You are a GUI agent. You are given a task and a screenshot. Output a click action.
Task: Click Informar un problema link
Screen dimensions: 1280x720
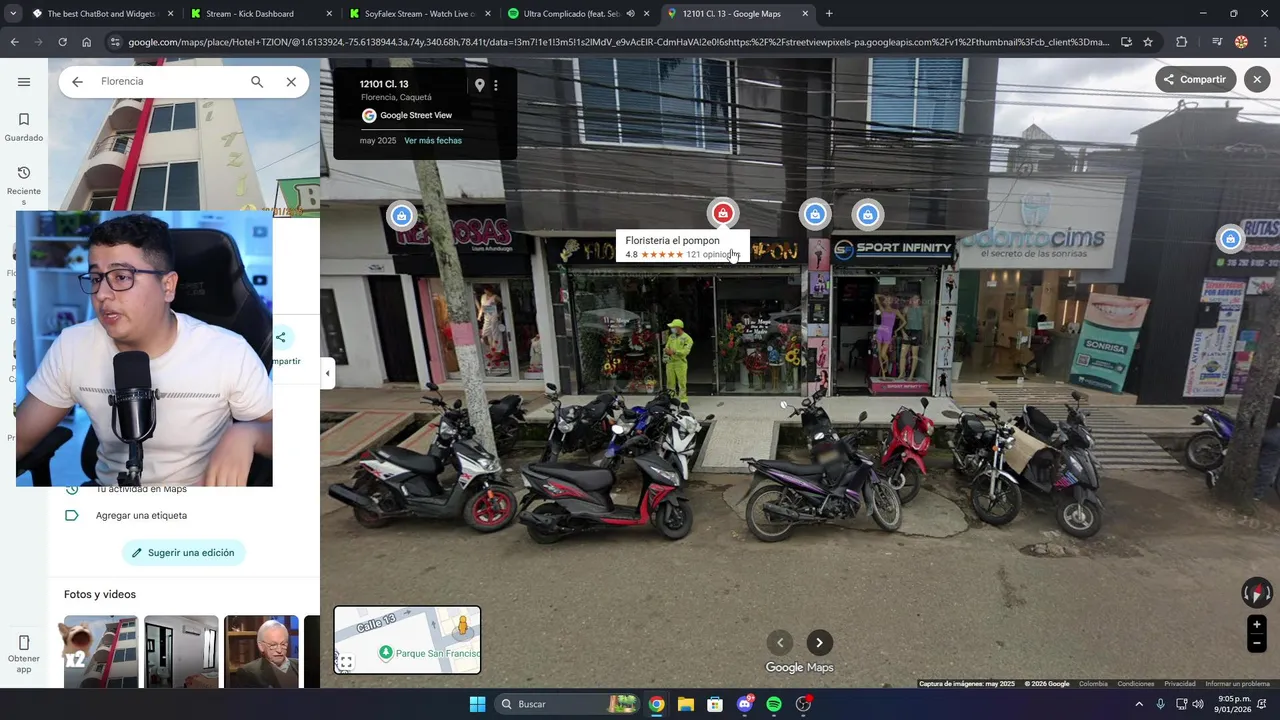[x=1237, y=684]
